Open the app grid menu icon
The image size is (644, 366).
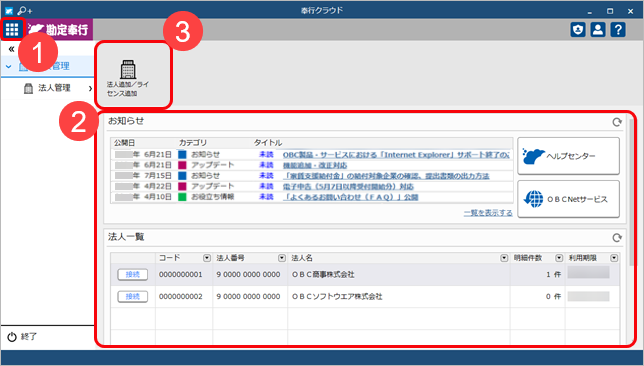(12, 29)
